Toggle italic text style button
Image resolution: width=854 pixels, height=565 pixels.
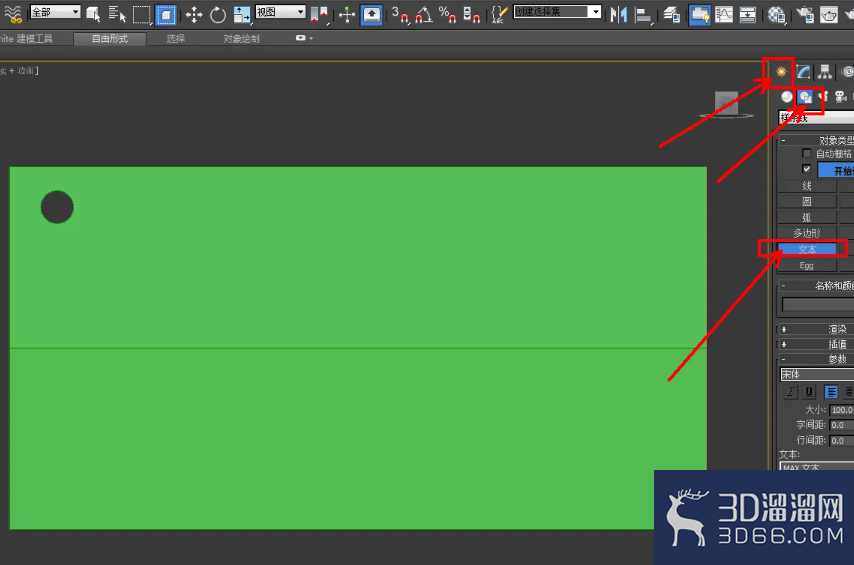790,392
